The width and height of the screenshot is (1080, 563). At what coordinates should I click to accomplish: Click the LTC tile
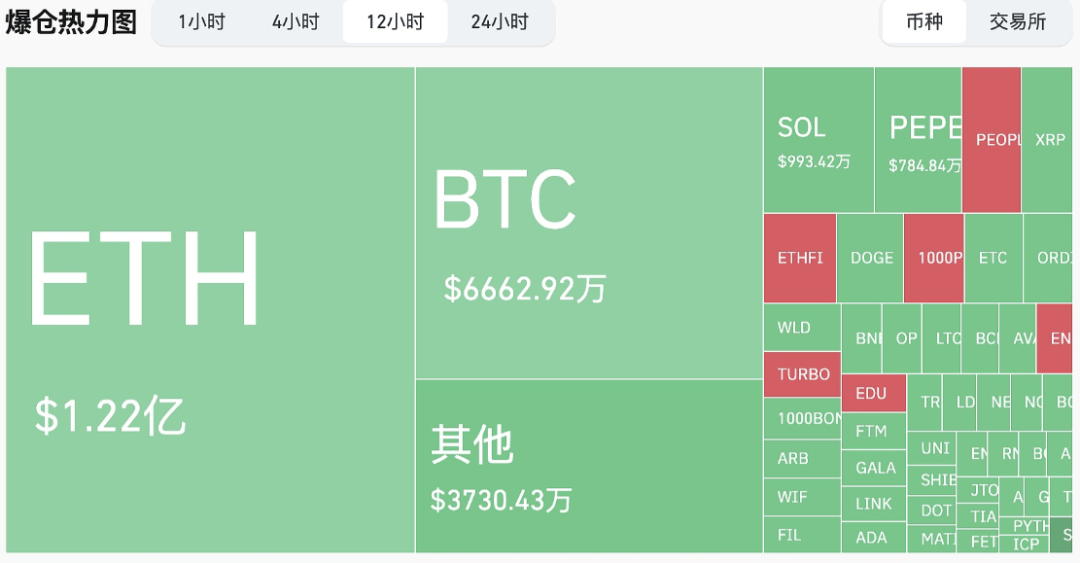coord(942,338)
